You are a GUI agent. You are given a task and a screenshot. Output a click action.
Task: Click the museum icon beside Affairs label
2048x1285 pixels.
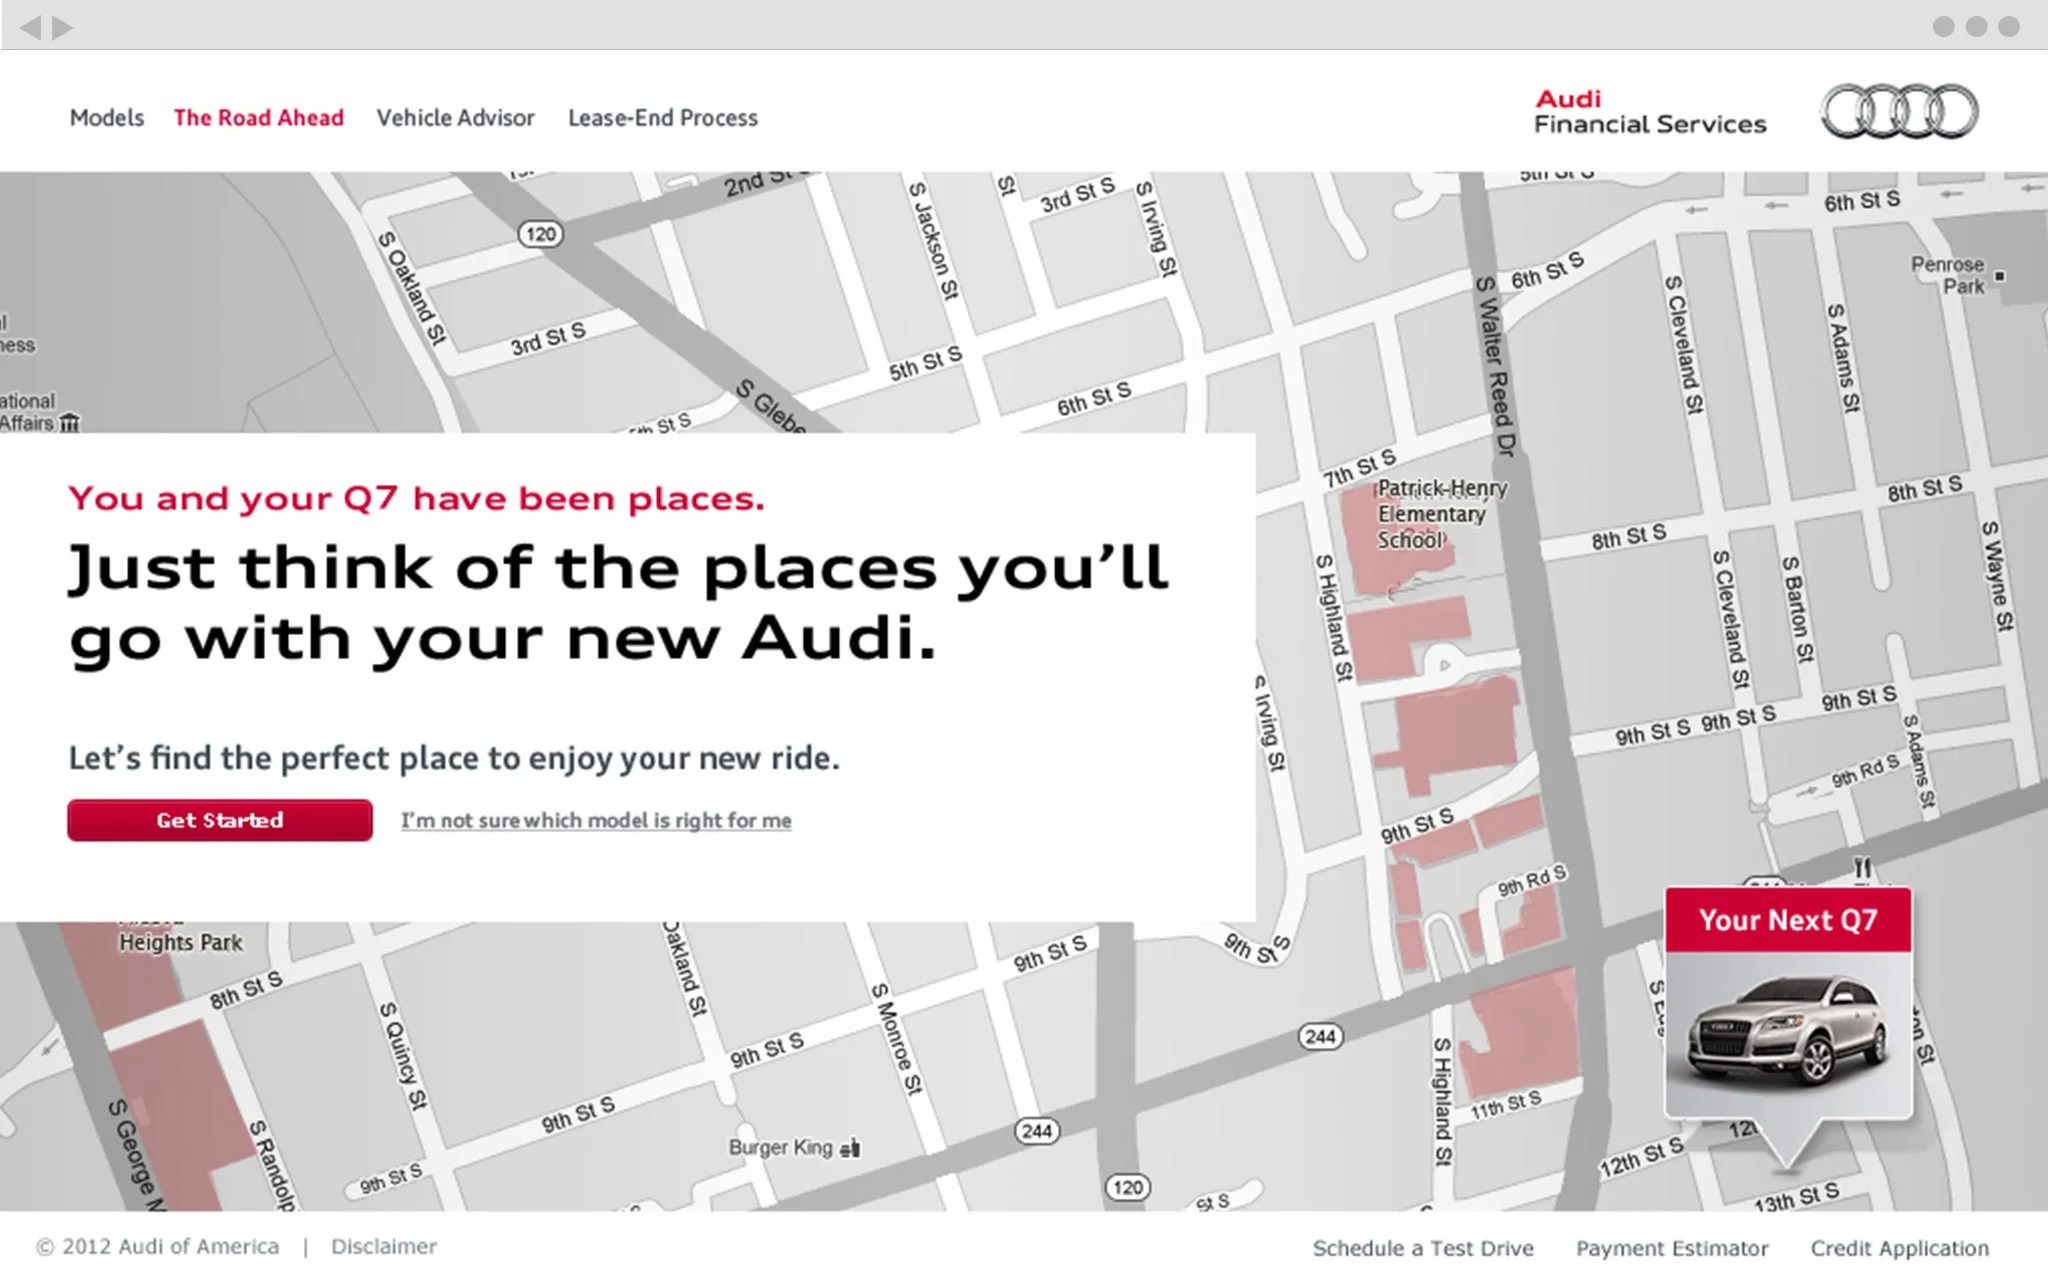(x=69, y=423)
